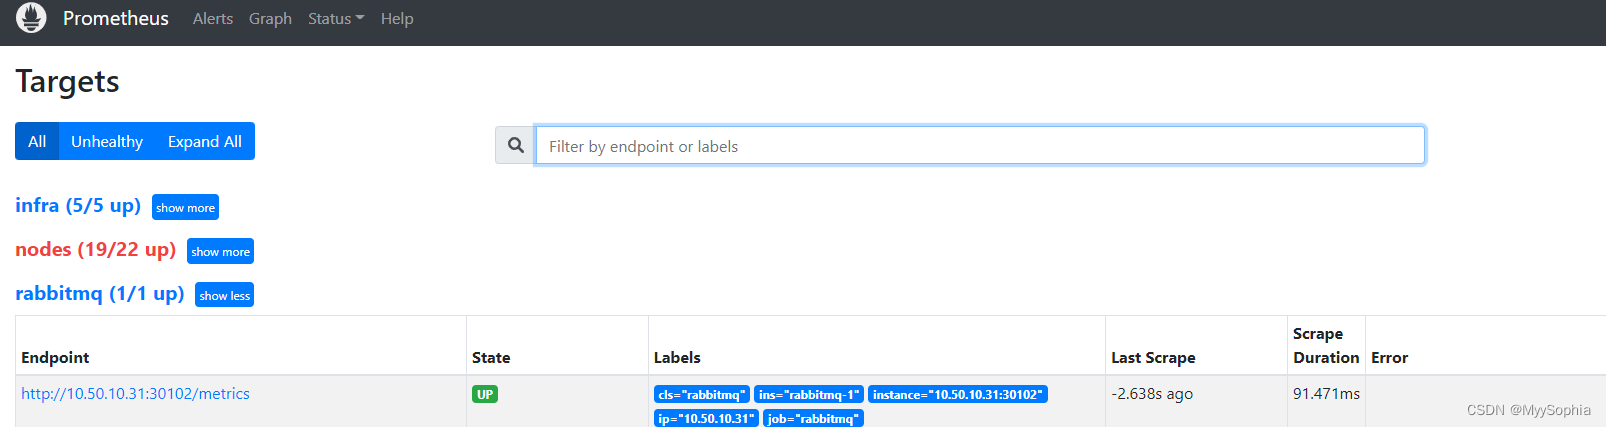This screenshot has height=427, width=1606.
Task: Open the Prometheus home link
Action: (116, 18)
